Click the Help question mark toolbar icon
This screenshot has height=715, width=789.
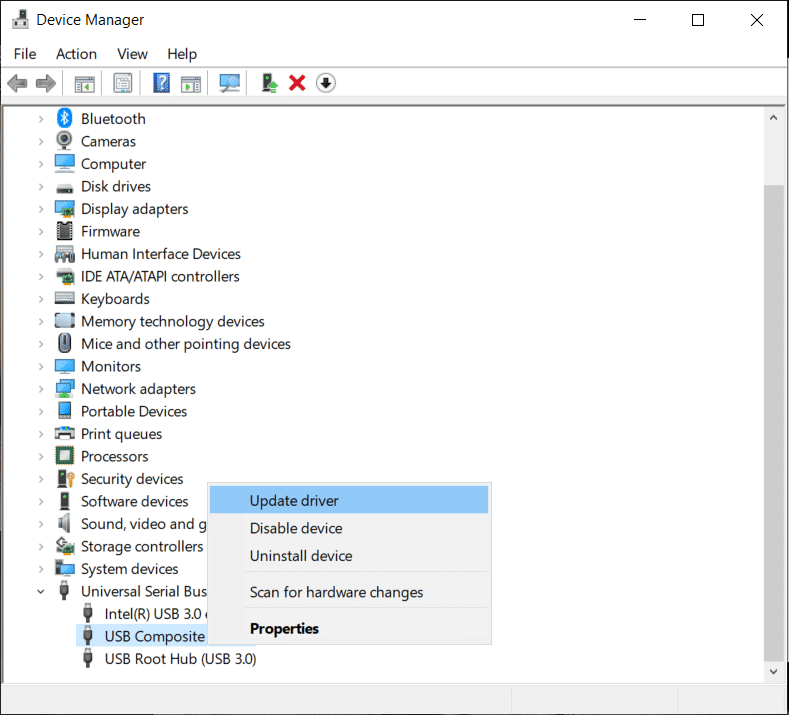point(162,83)
